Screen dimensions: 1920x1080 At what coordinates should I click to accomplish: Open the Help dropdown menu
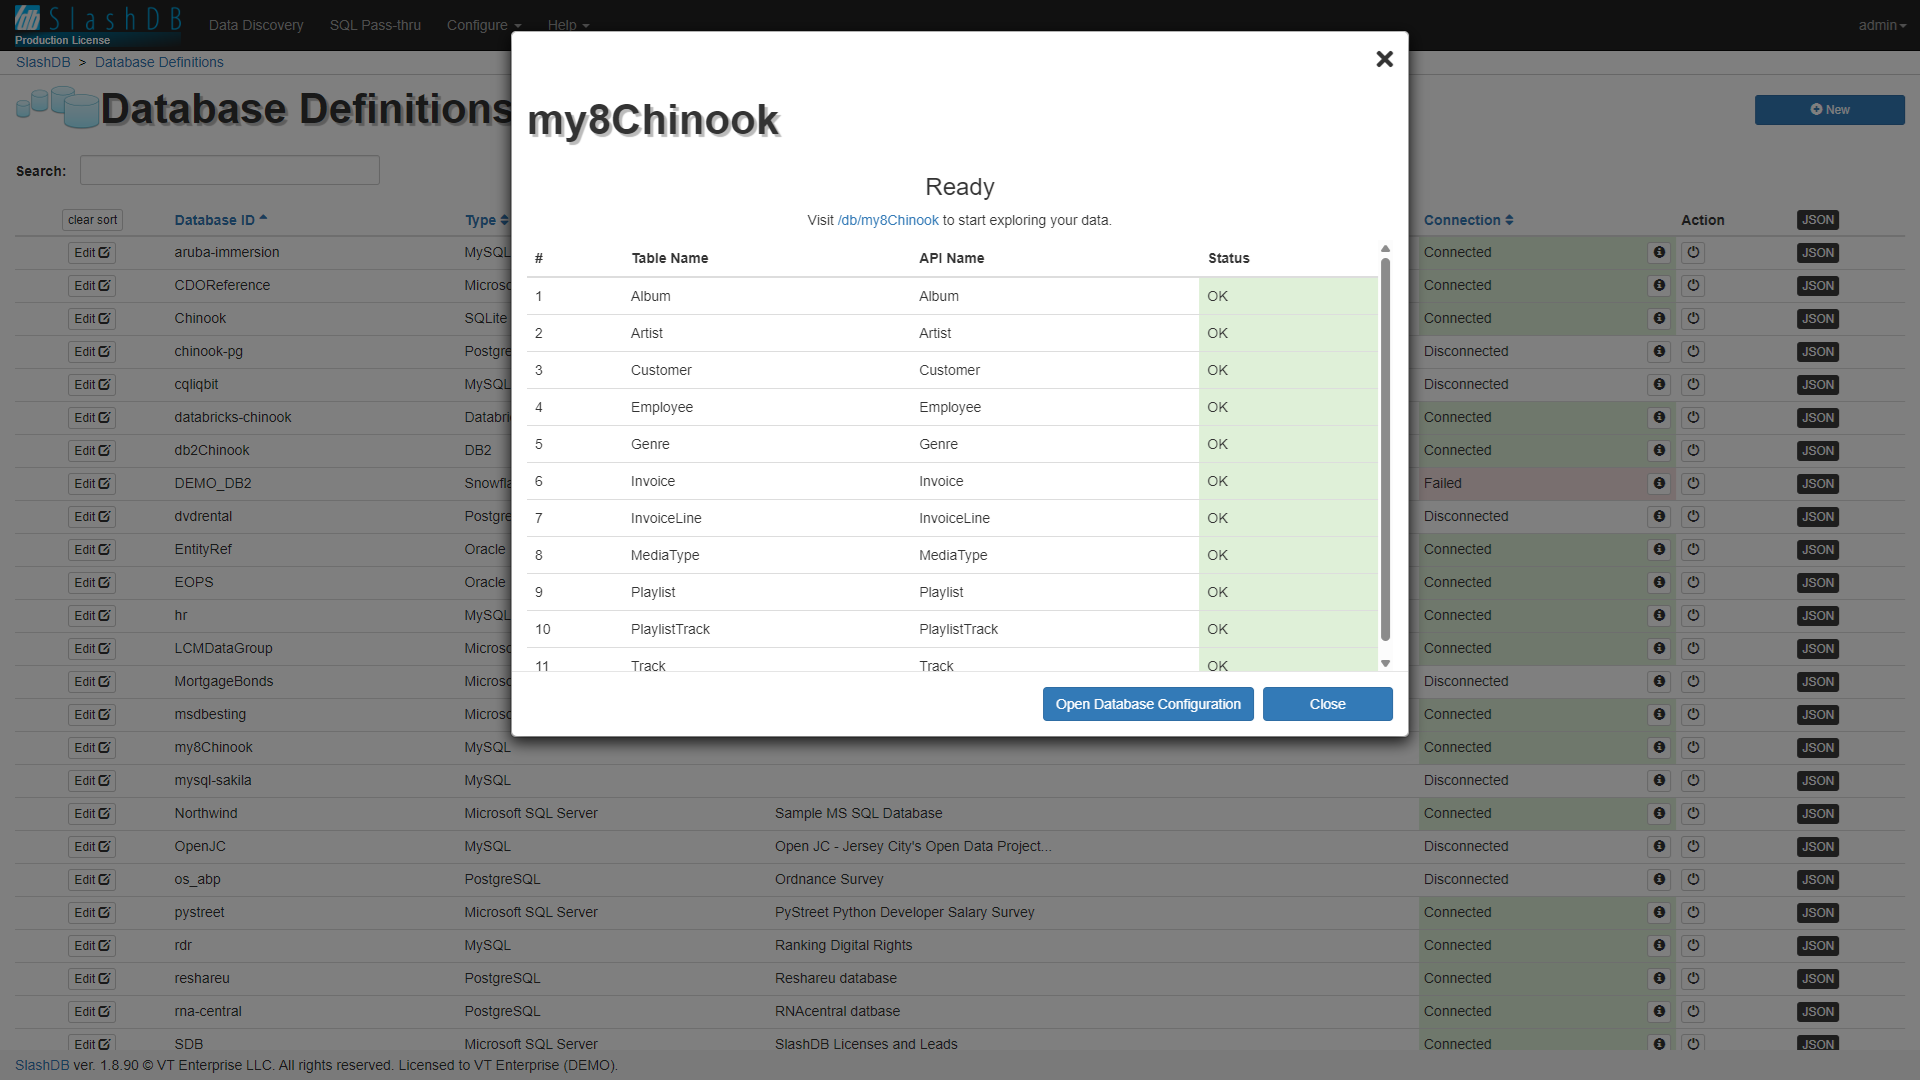click(568, 25)
